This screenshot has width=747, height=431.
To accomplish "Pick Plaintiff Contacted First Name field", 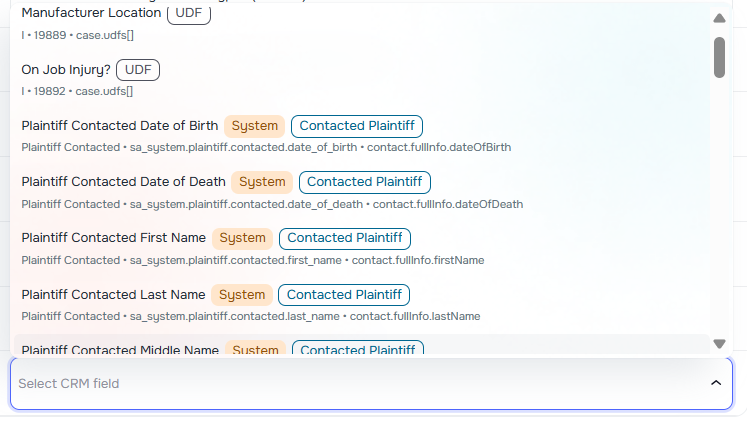I will [113, 238].
